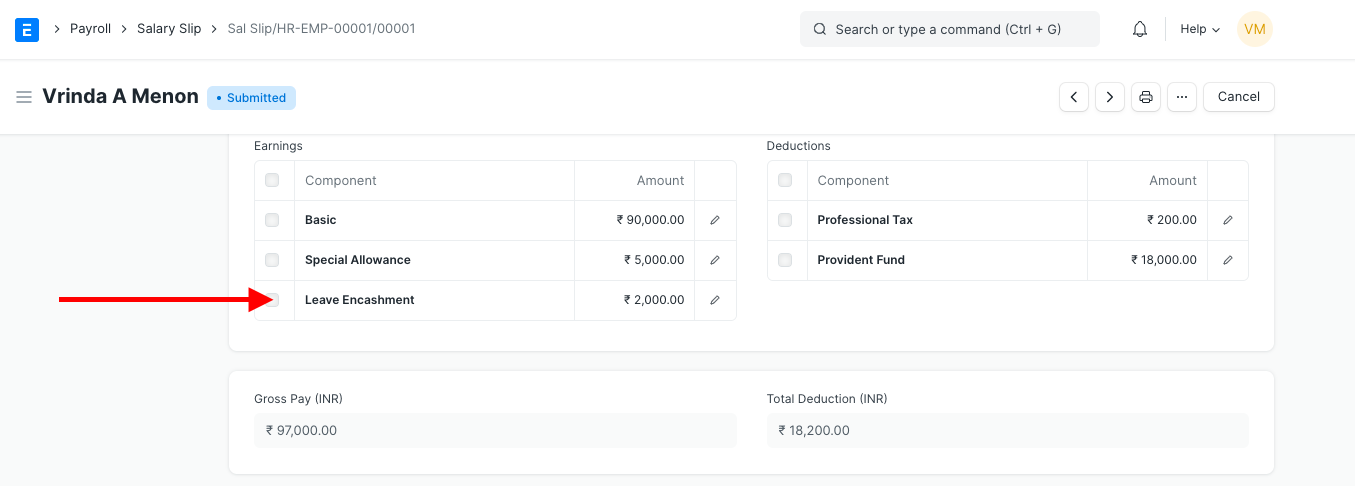Click the Cancel button
The image size is (1355, 486).
1238,97
